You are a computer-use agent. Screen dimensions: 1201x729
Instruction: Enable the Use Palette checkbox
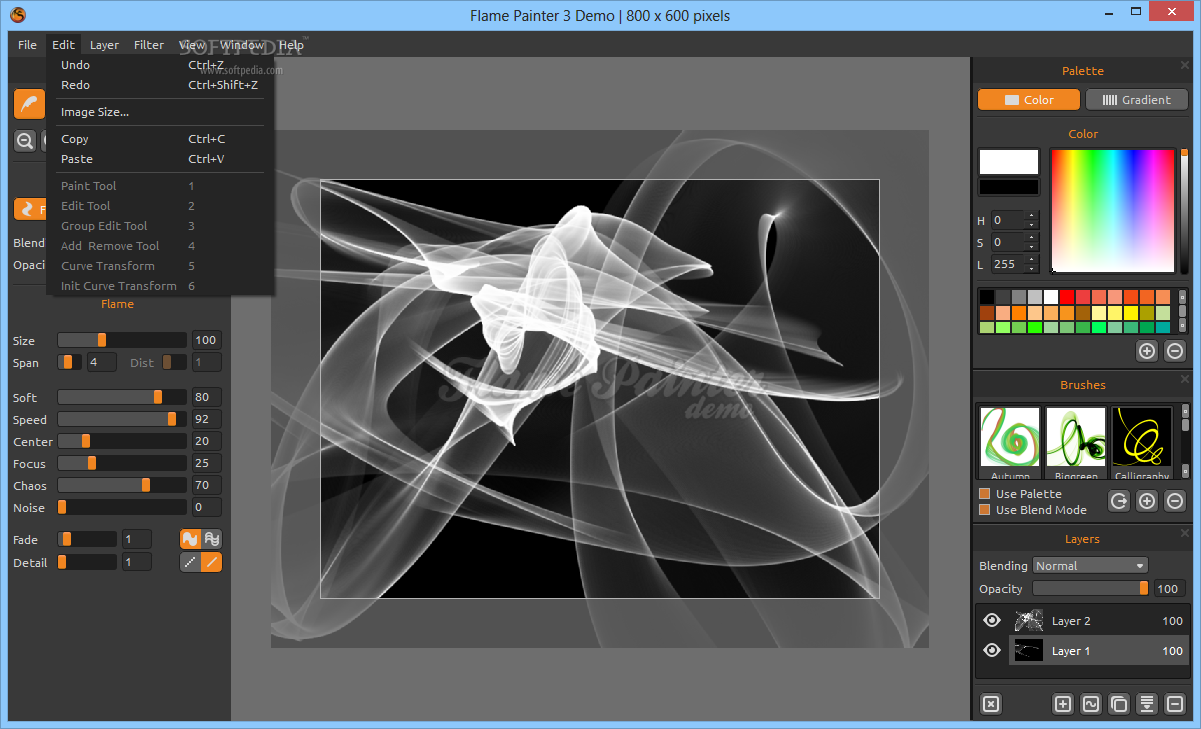(985, 494)
